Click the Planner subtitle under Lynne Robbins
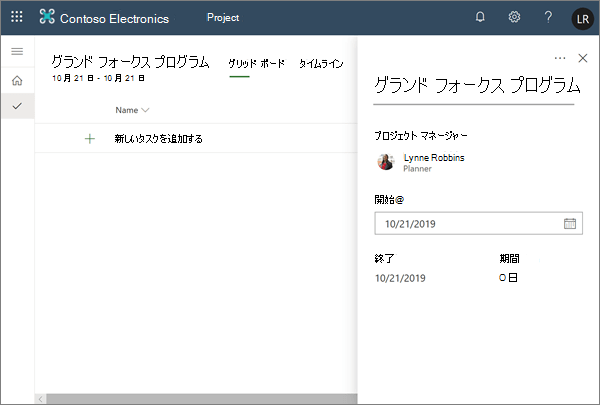Screen dimensions: 600x405 417,169
